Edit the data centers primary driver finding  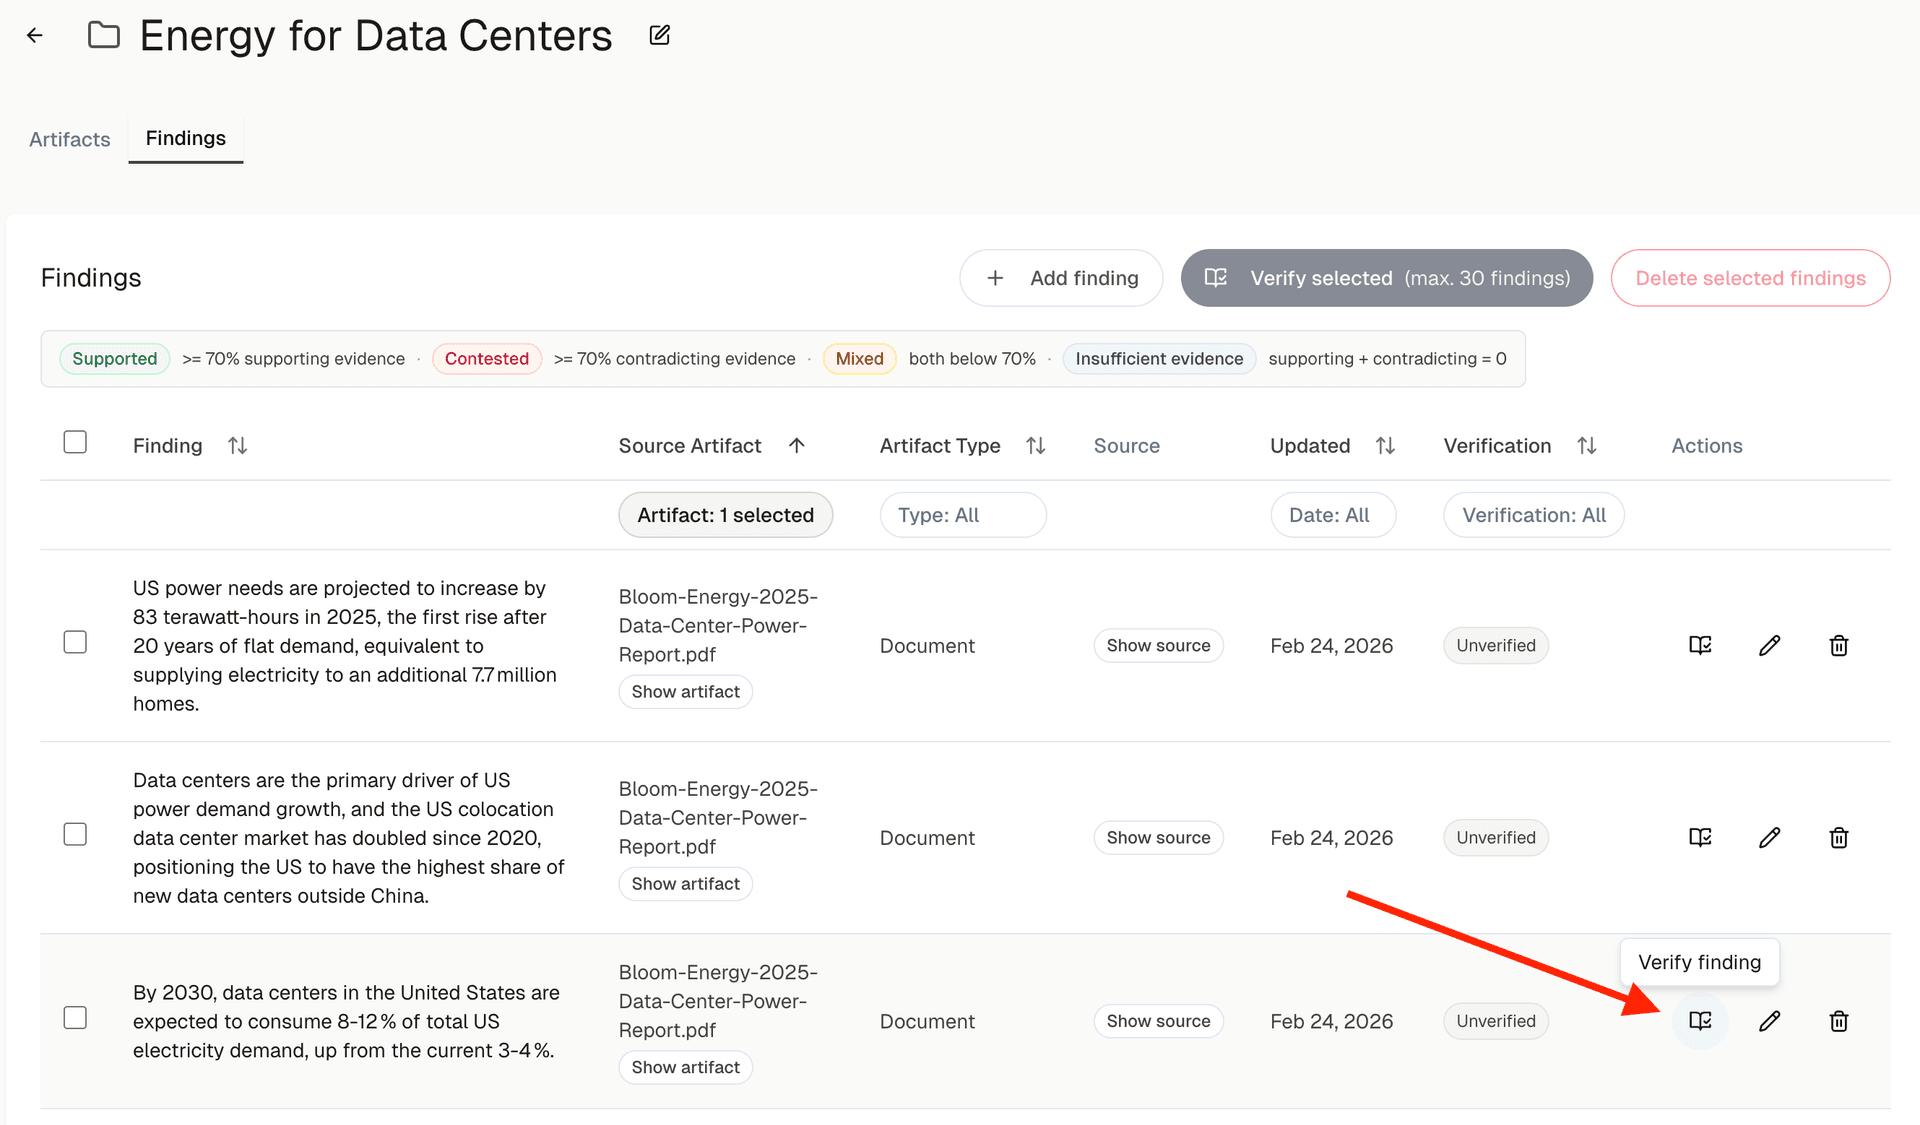pos(1769,837)
